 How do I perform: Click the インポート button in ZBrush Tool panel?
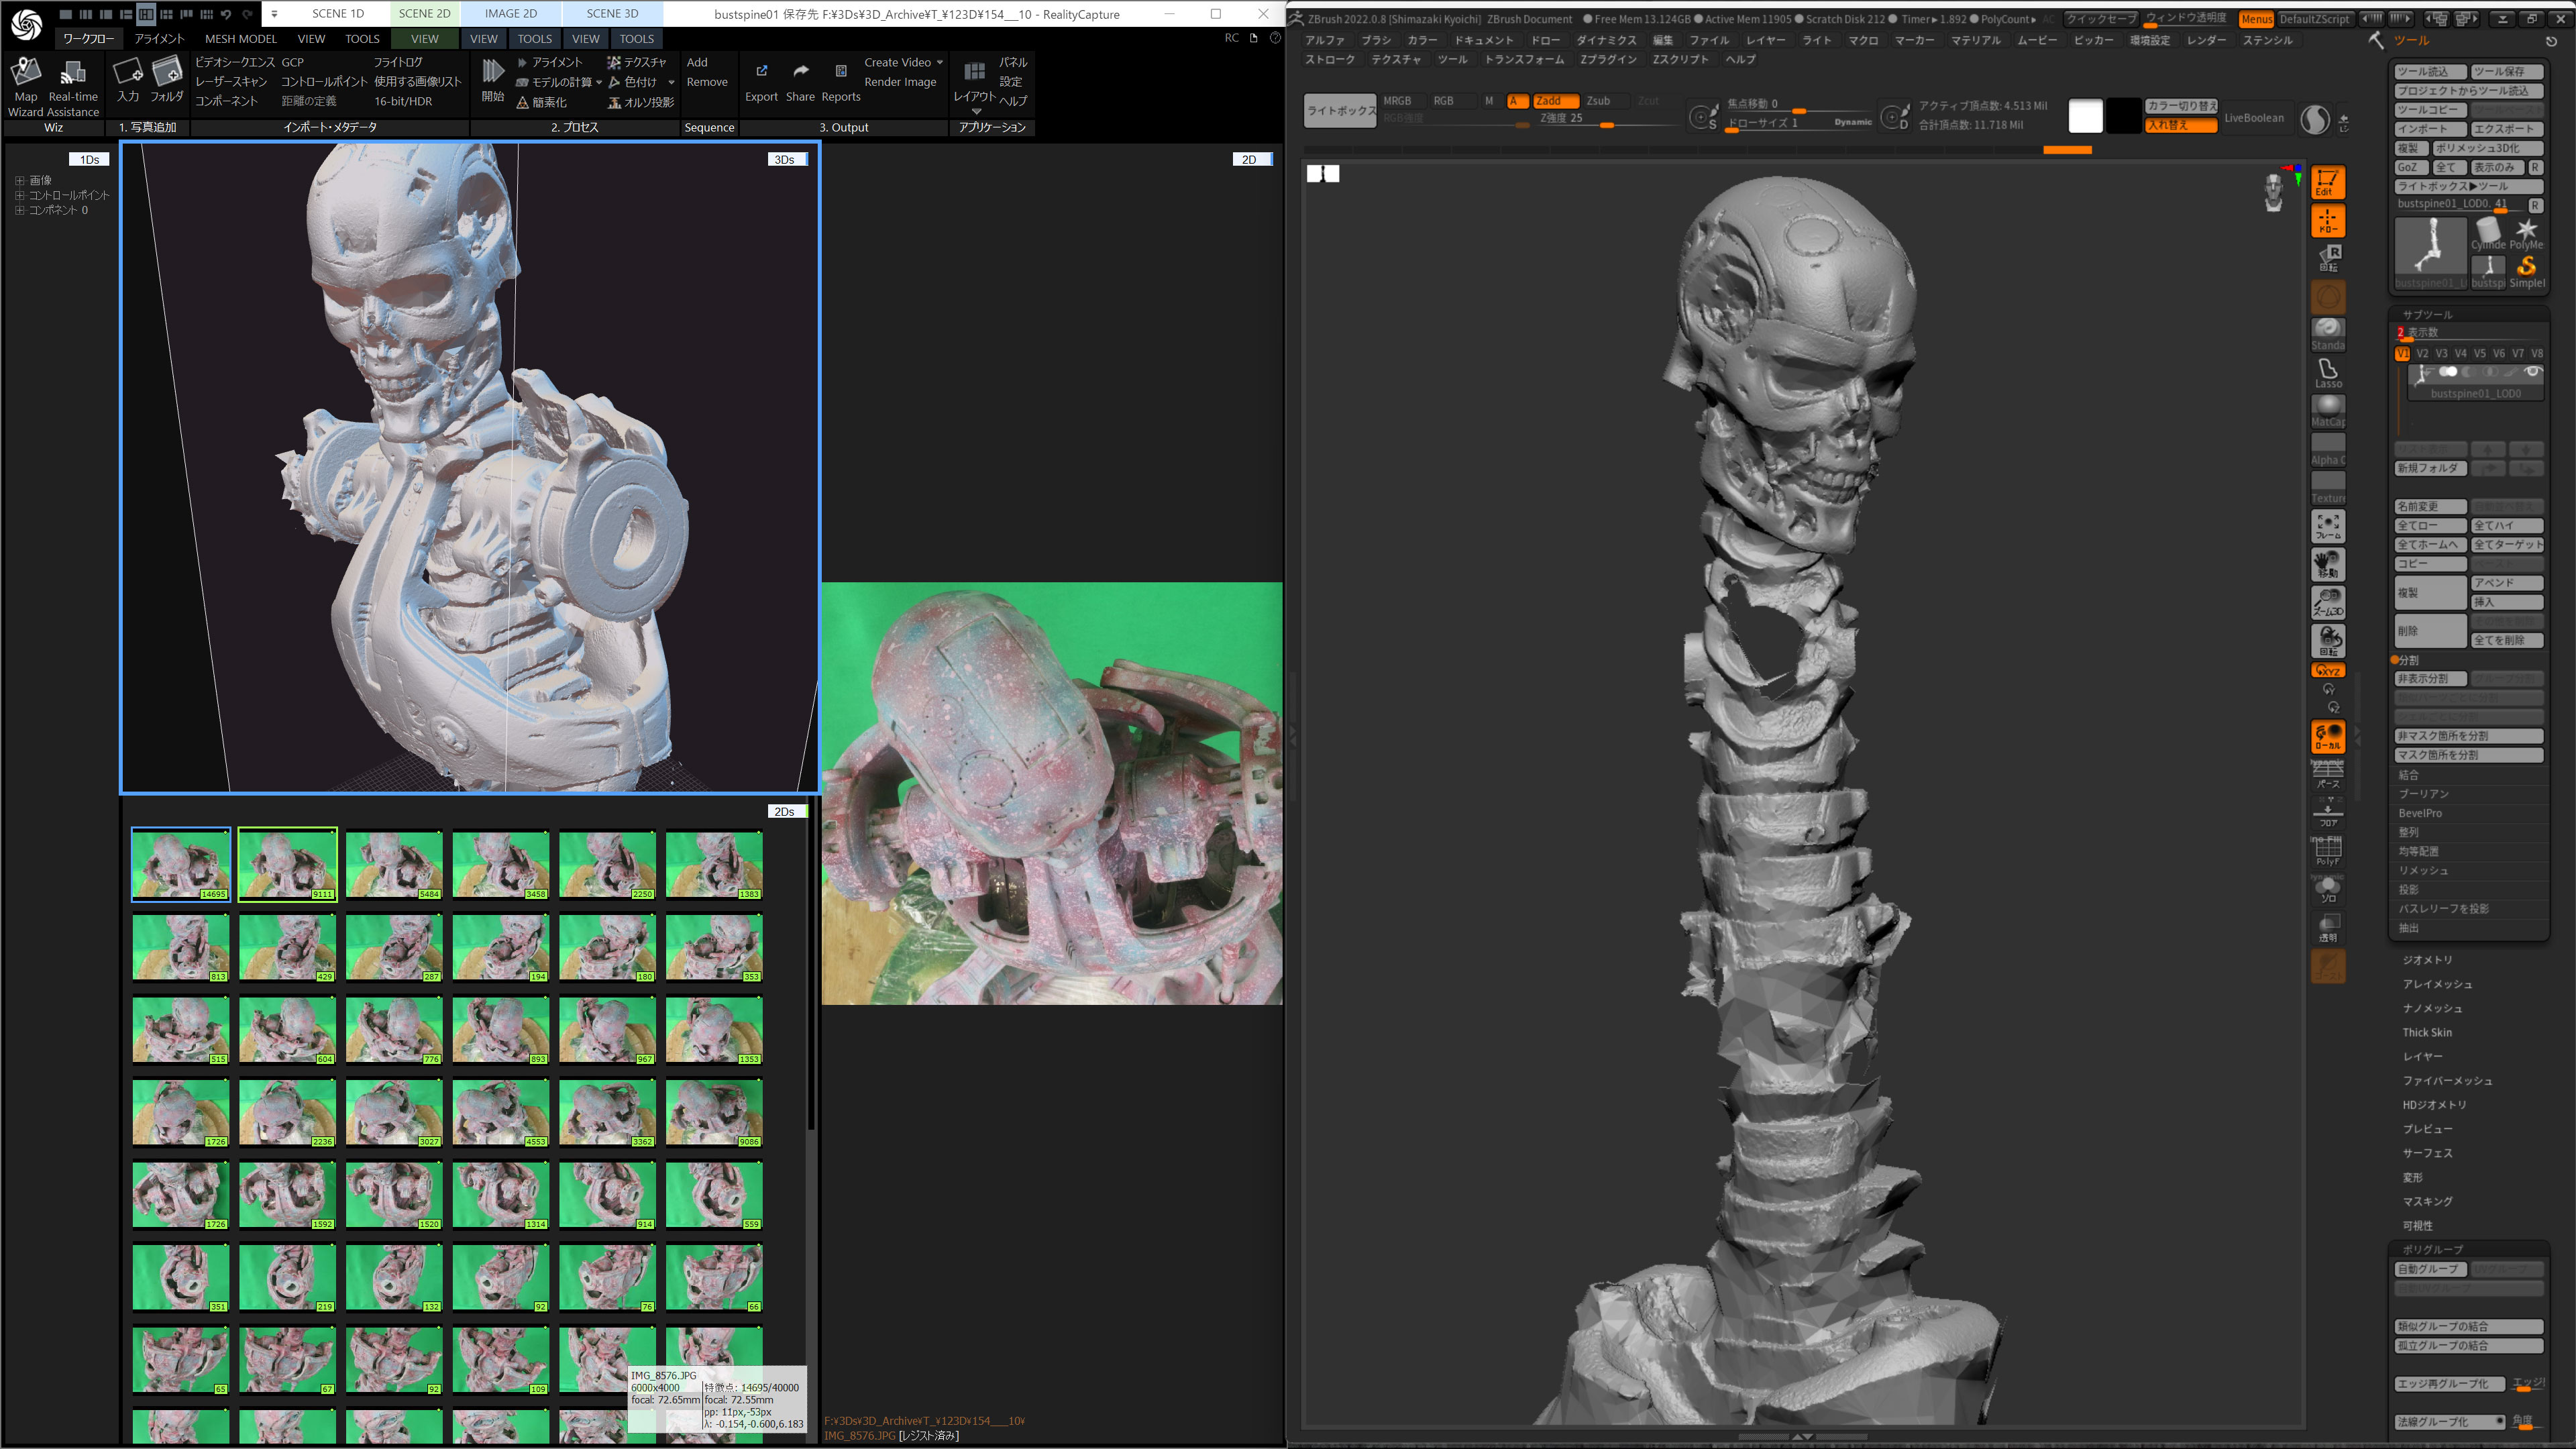point(2430,129)
